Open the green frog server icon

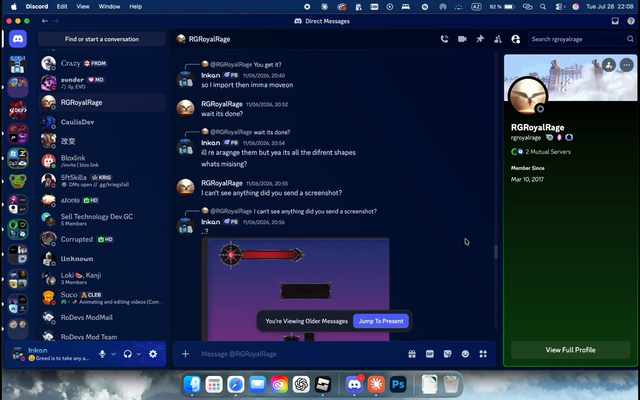coord(18,181)
